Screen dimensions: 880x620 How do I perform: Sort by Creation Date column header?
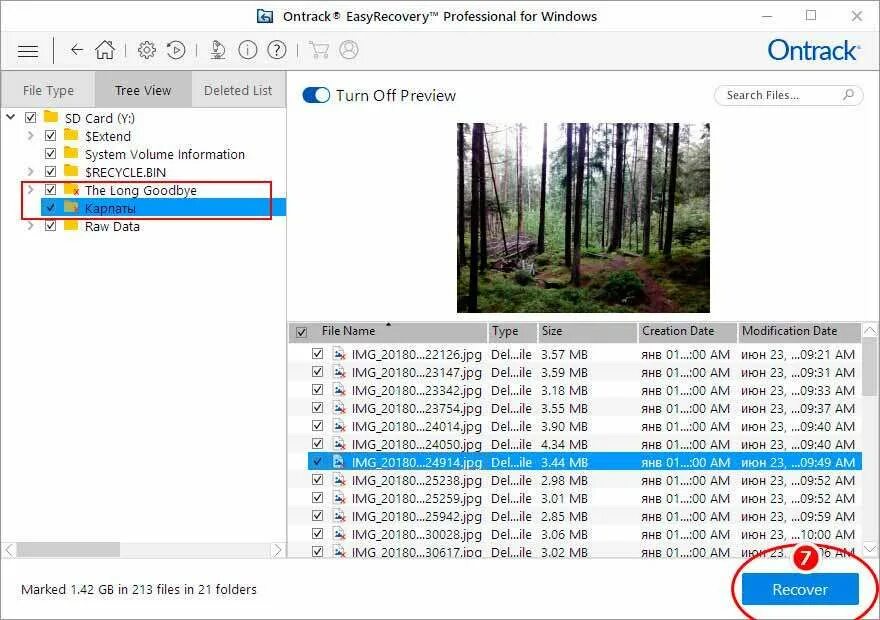click(x=688, y=331)
